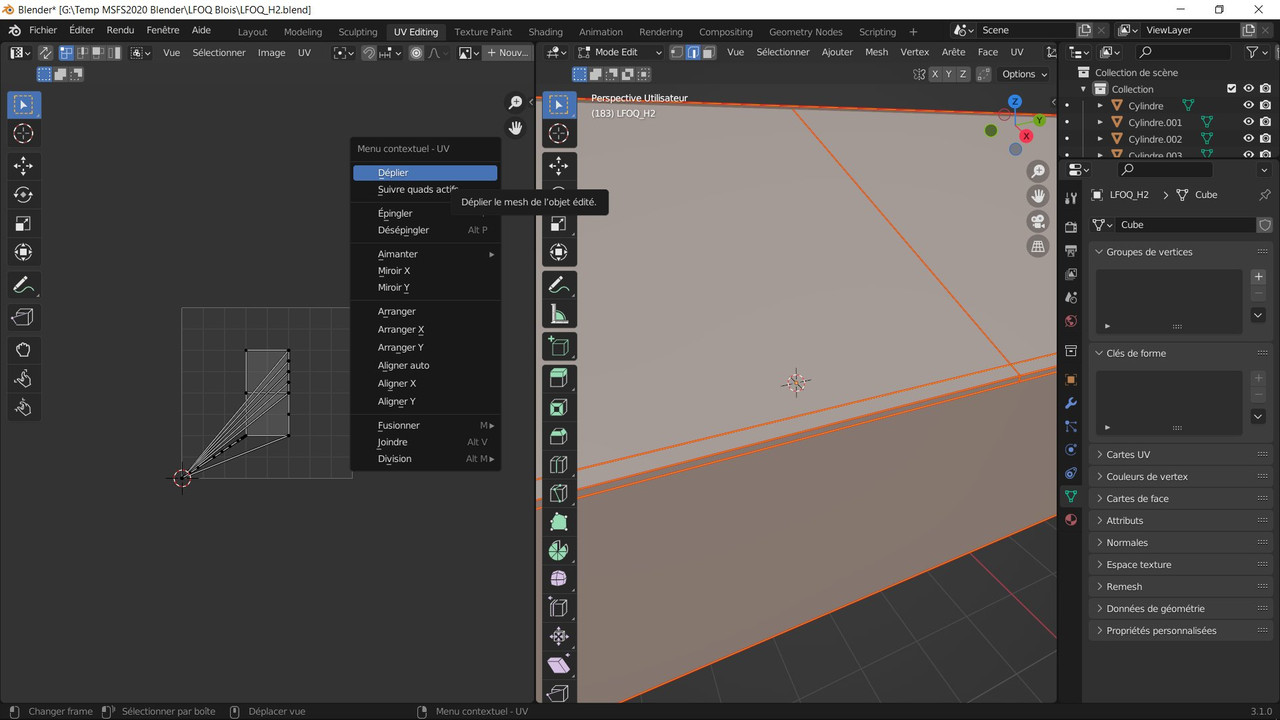The image size is (1280, 720).
Task: Open the Material properties tab
Action: [x=1071, y=520]
